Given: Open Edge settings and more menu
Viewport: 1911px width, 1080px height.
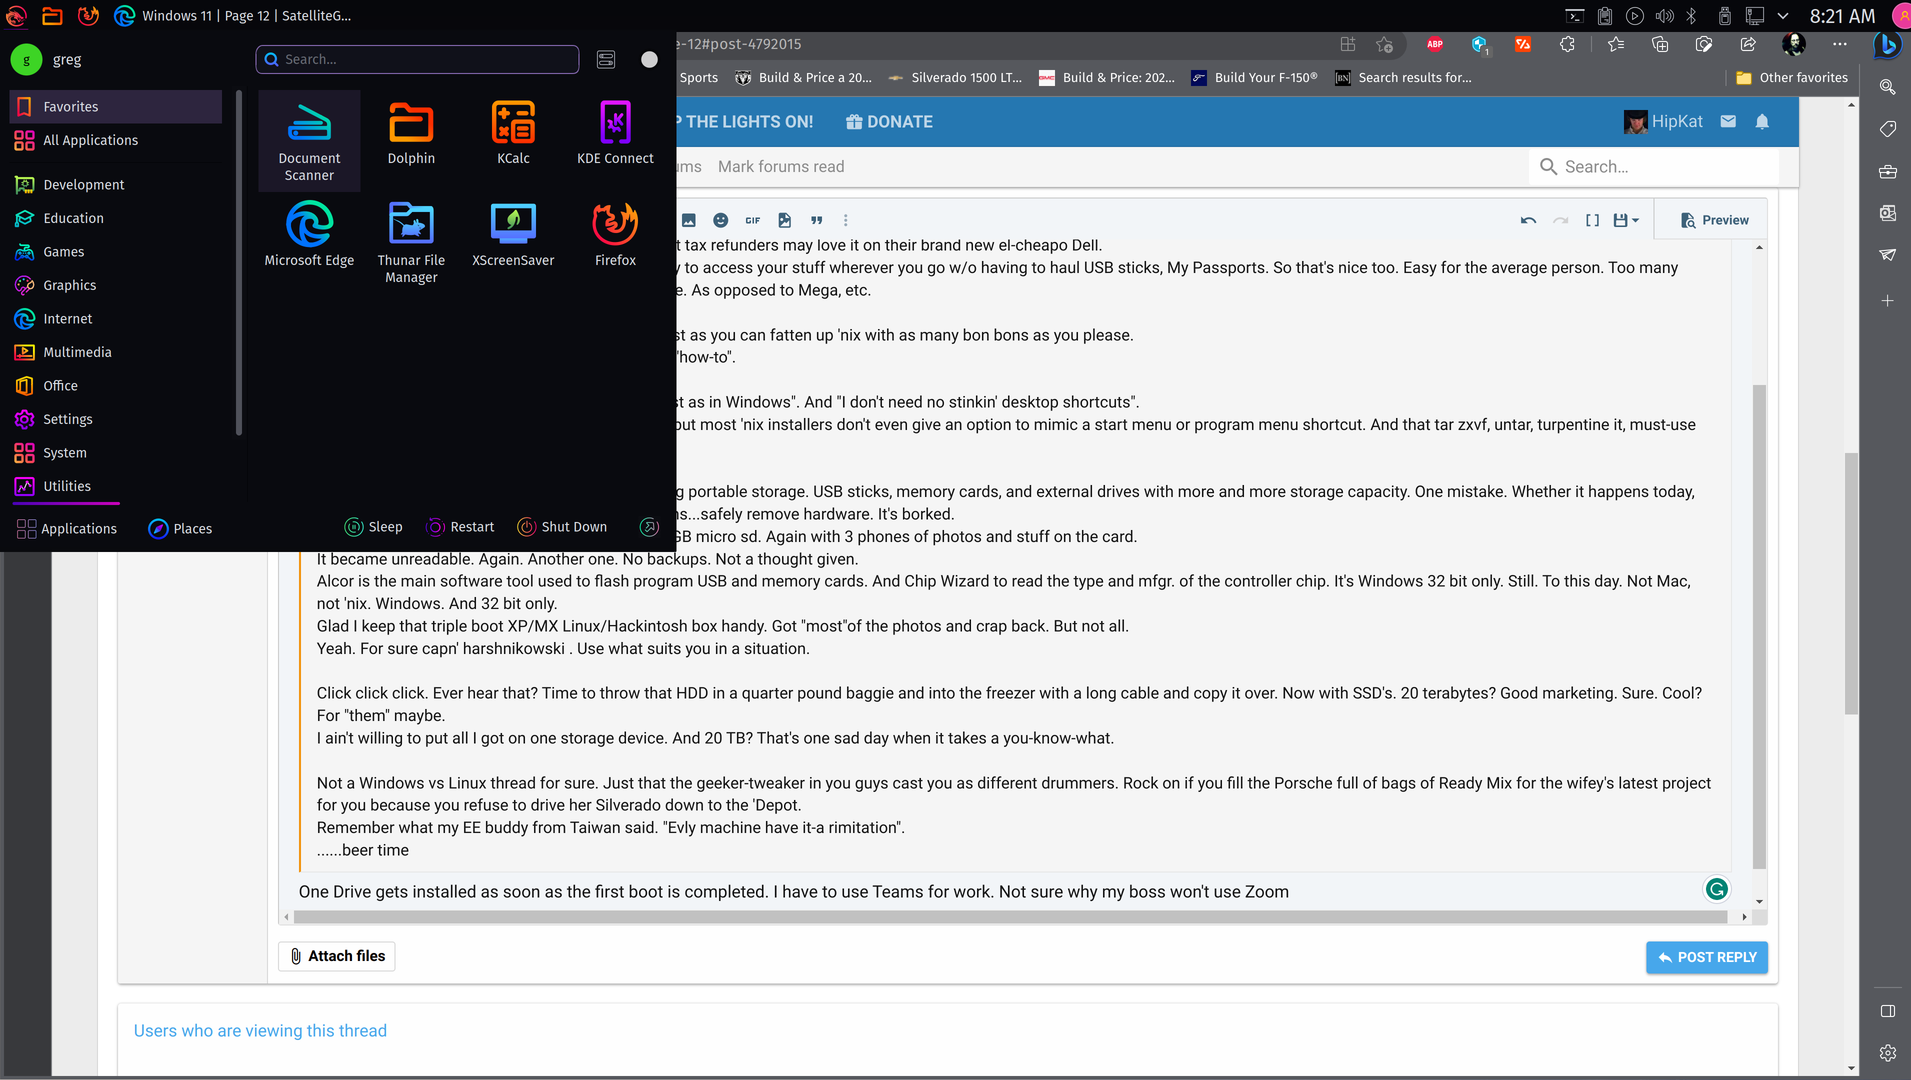Looking at the screenshot, I should tap(1839, 44).
